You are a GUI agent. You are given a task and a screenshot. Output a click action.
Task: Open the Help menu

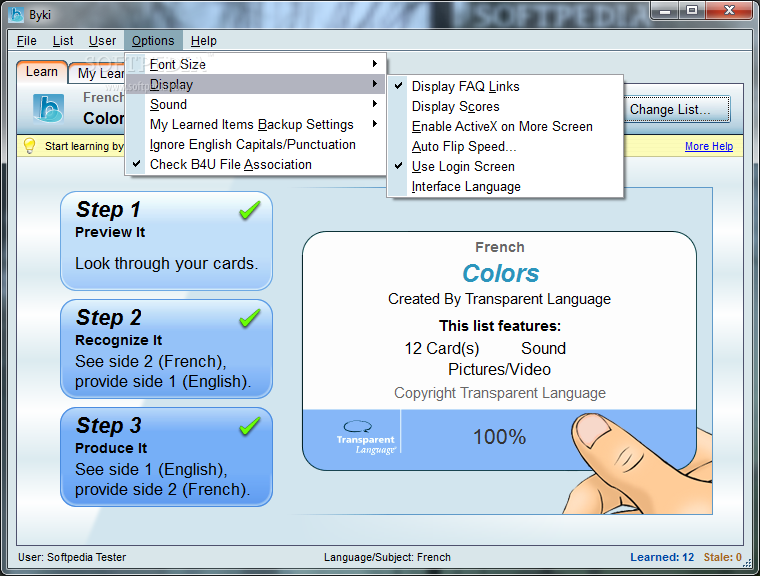pos(204,41)
